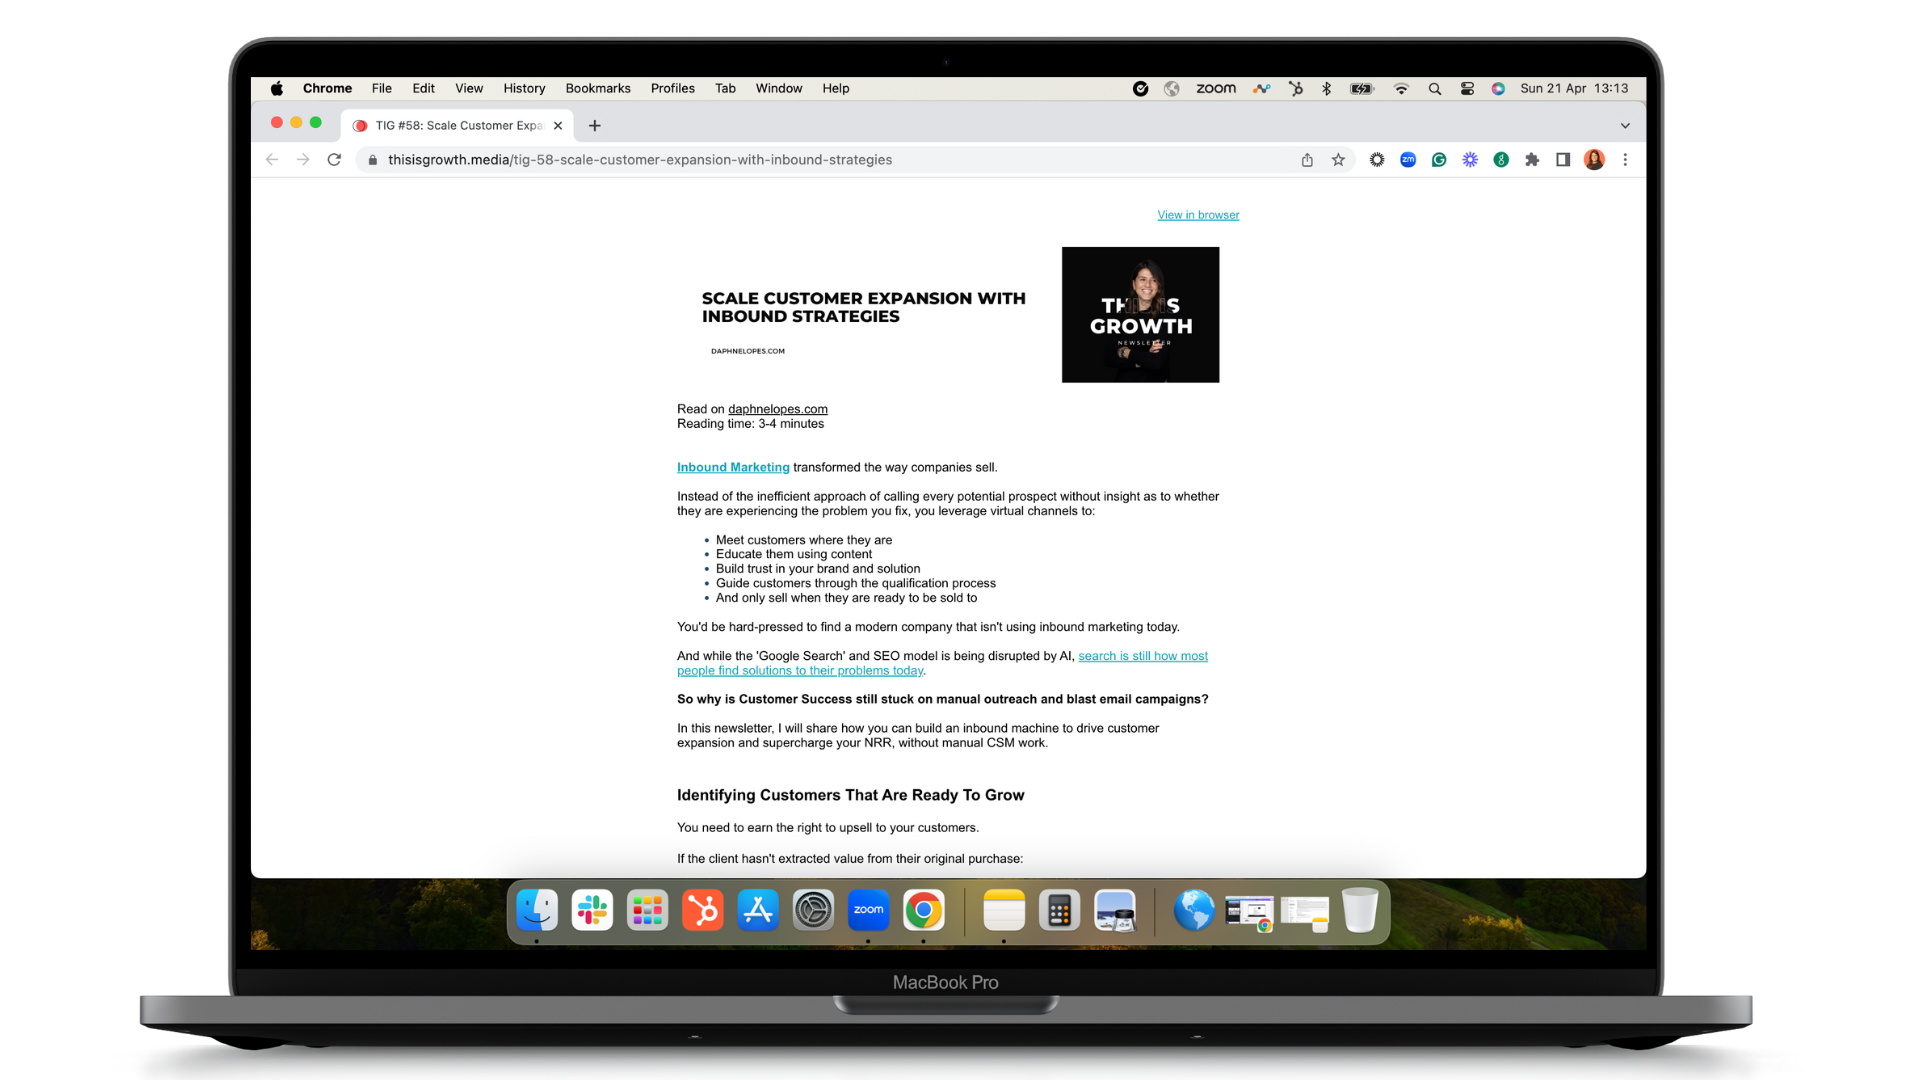Click the Inbound Marketing hyperlink
This screenshot has height=1080, width=1920.
[x=733, y=465]
